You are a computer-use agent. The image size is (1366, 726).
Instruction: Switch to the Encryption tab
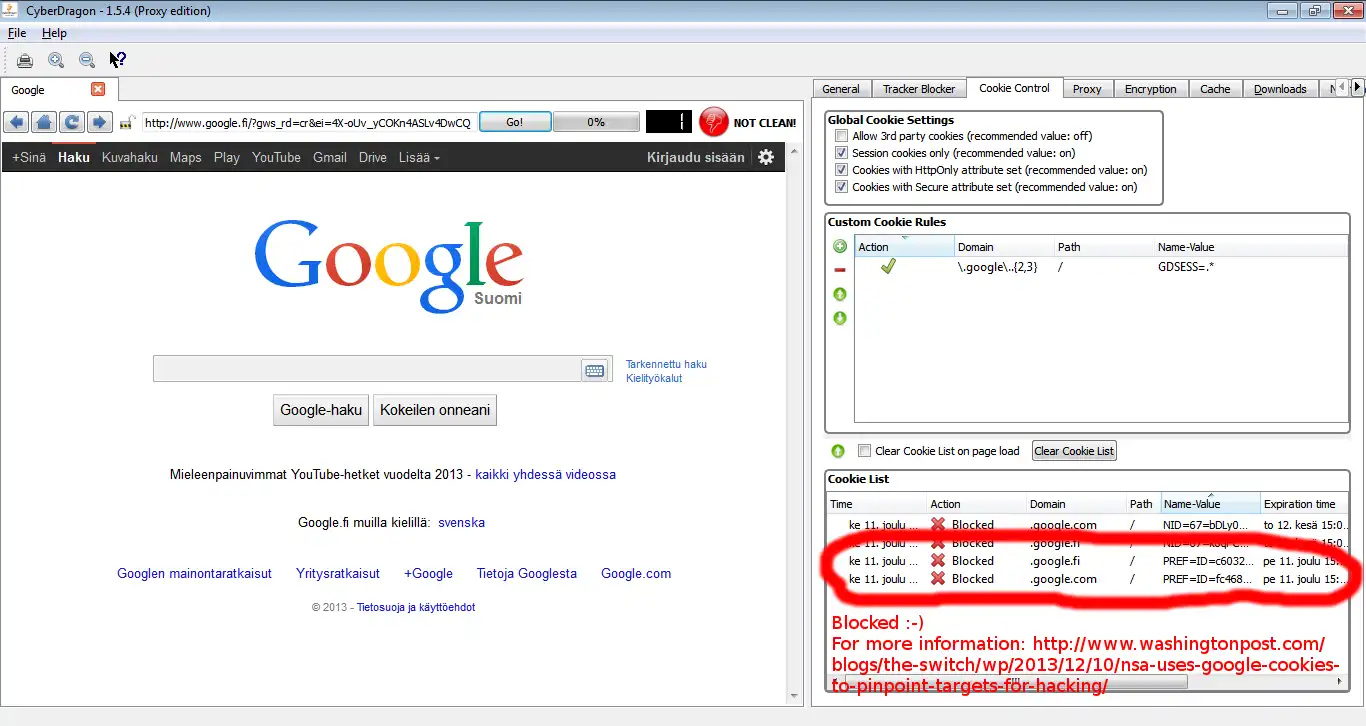[1150, 89]
